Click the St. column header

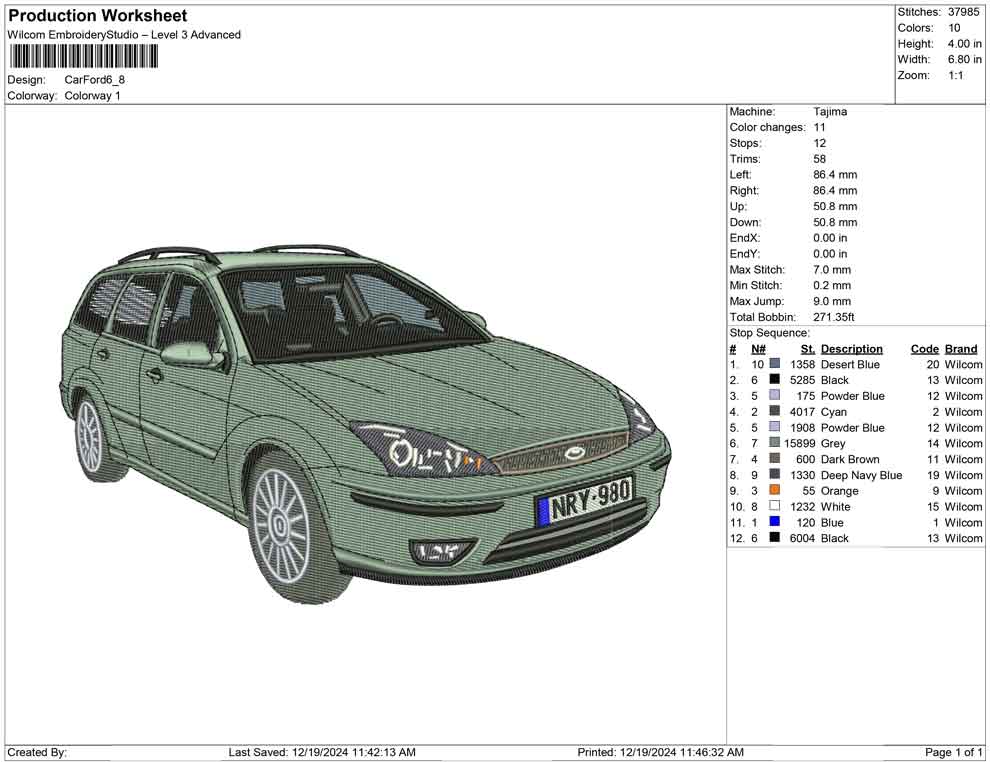coord(808,349)
